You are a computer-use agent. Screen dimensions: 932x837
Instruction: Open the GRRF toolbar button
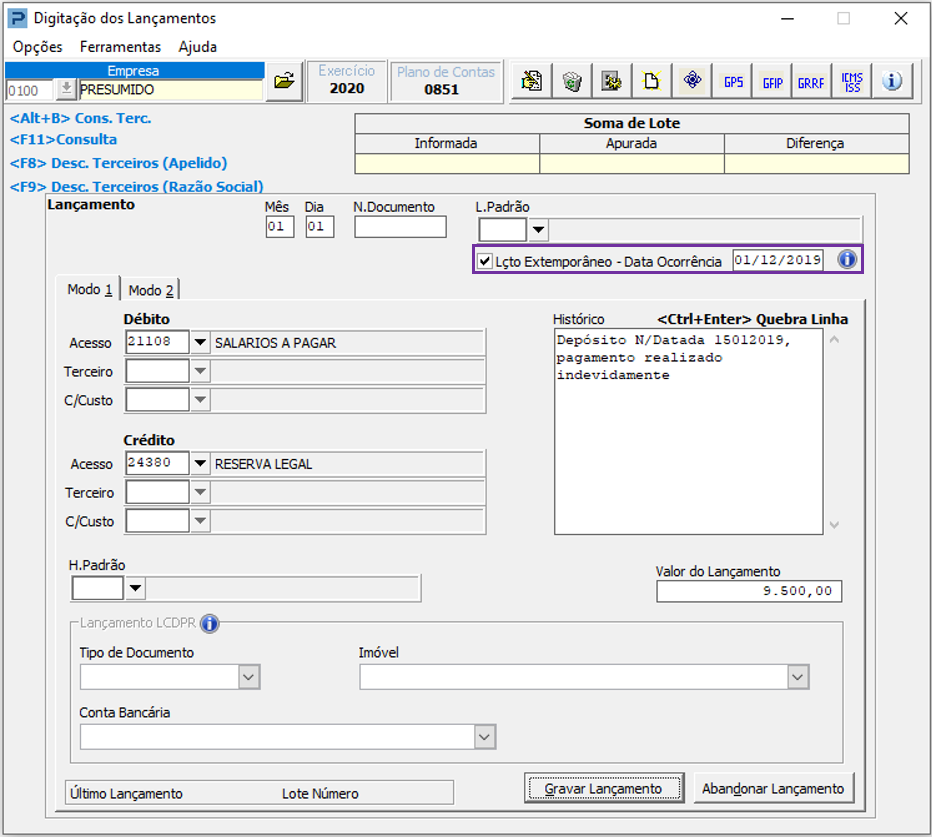point(811,81)
